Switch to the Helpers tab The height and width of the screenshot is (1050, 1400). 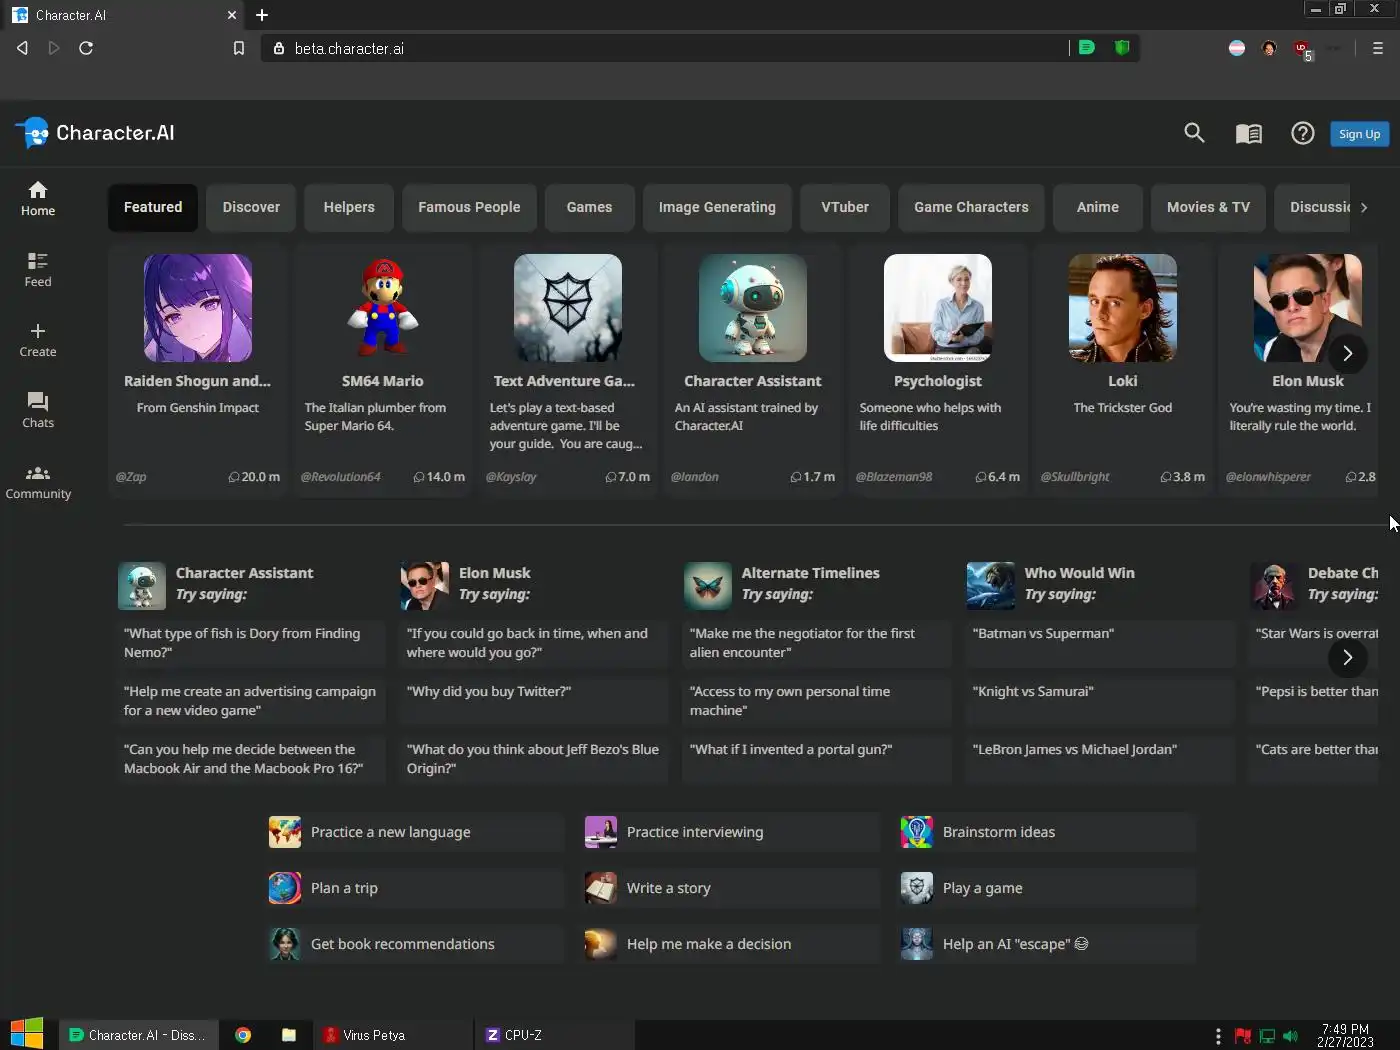point(349,207)
